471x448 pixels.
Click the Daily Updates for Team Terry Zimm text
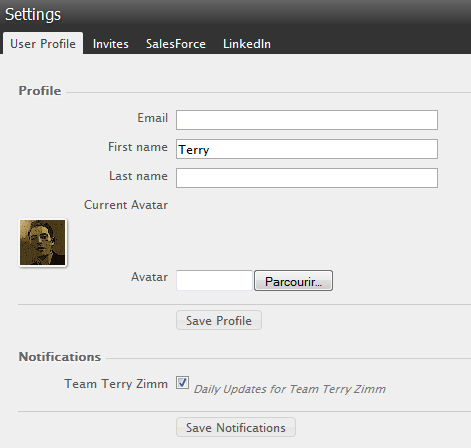(x=290, y=389)
